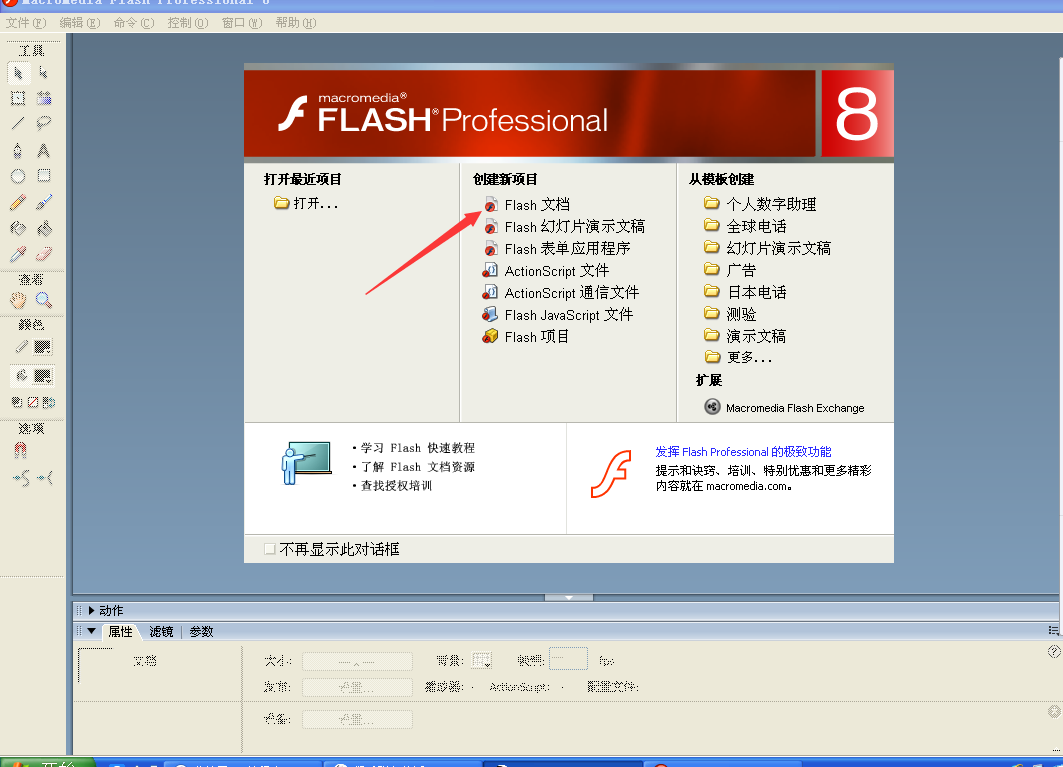
Task: Choose the Text tool
Action: point(44,150)
